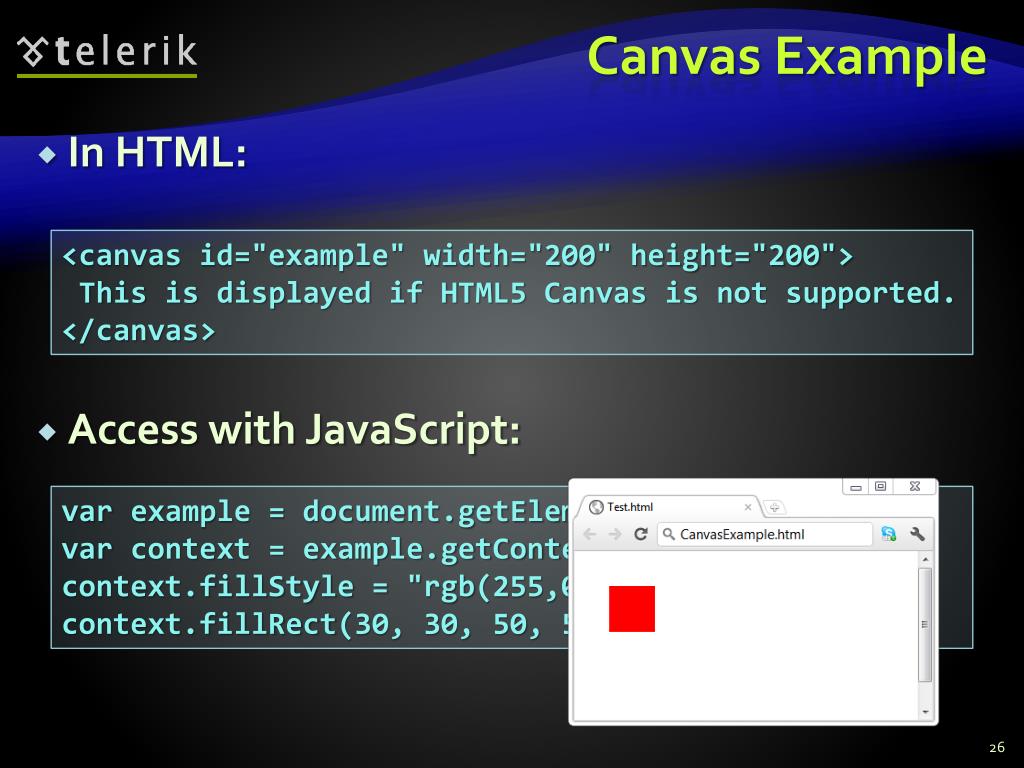Click the 'var context =' code line
The height and width of the screenshot is (768, 1024).
point(315,549)
